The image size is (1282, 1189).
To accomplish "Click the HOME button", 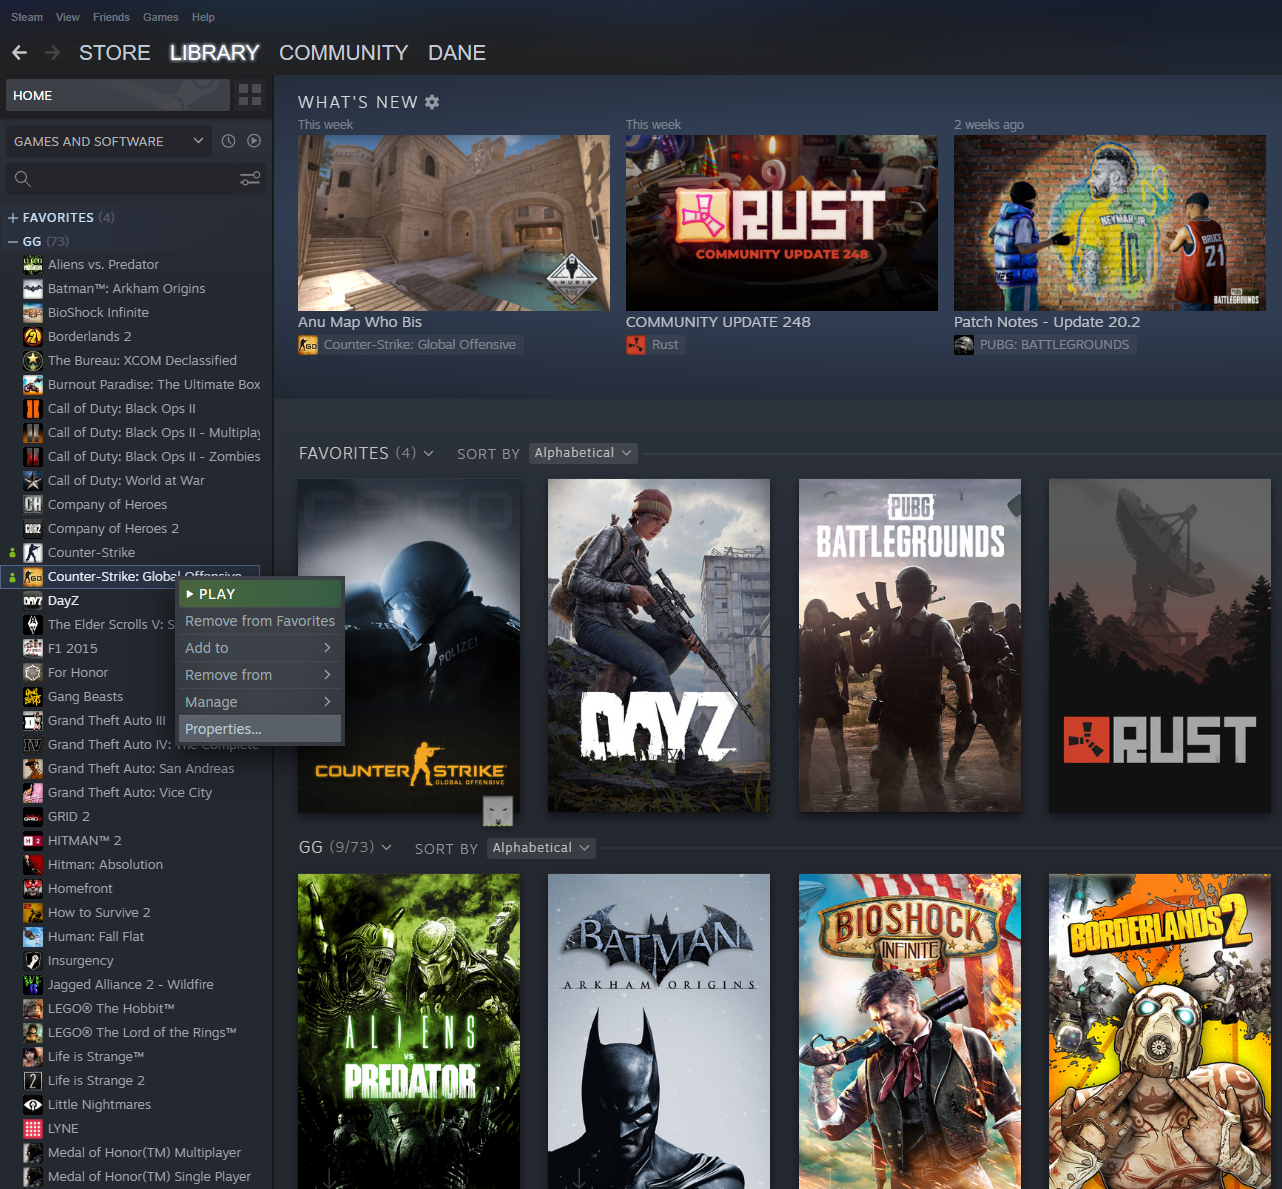I will tap(118, 95).
